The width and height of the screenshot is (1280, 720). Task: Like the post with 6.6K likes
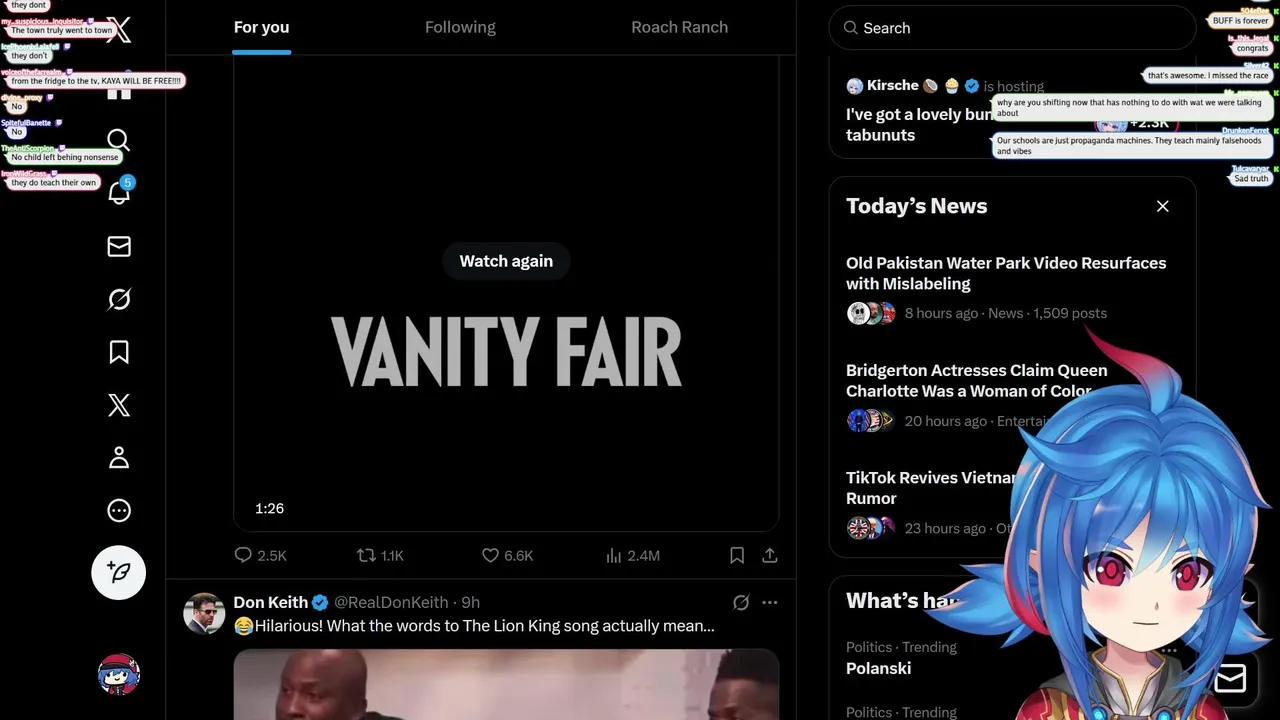click(507, 555)
